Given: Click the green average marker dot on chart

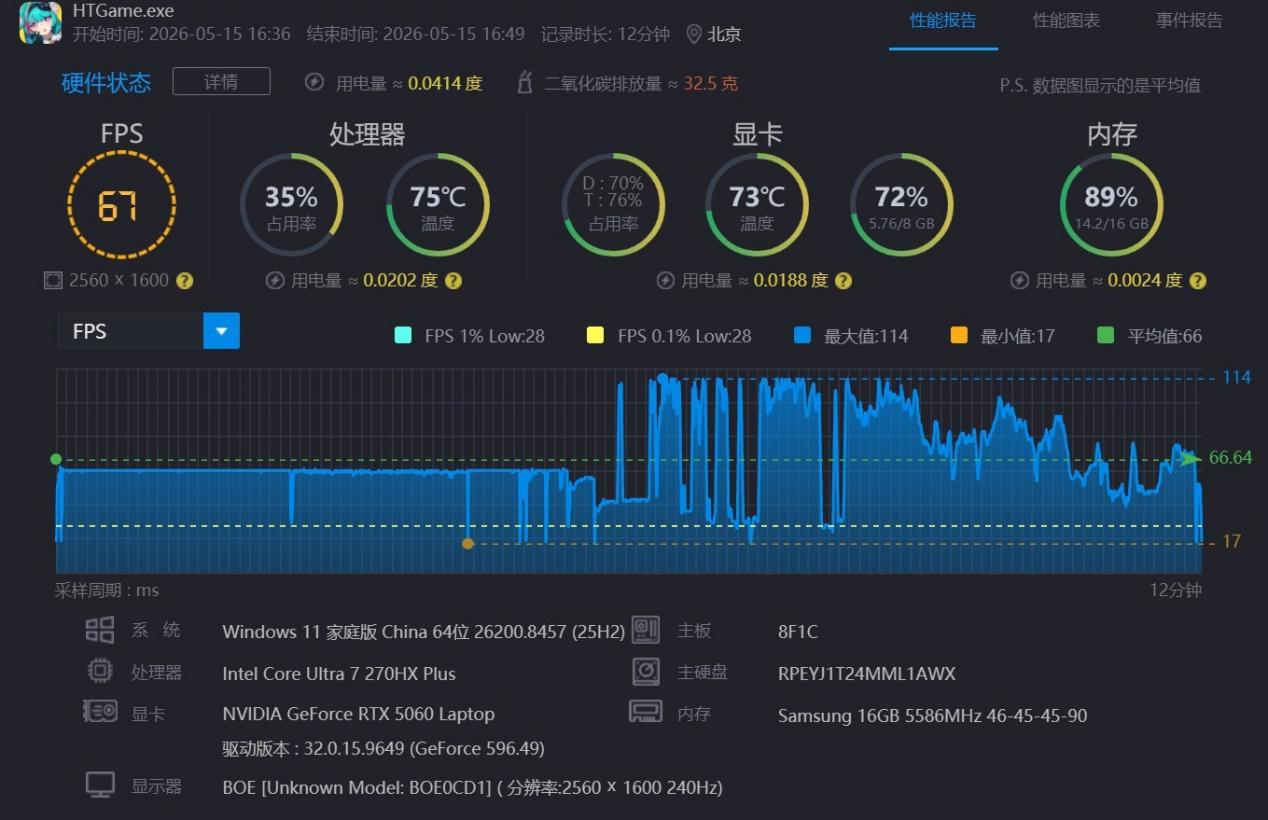Looking at the screenshot, I should 56,460.
